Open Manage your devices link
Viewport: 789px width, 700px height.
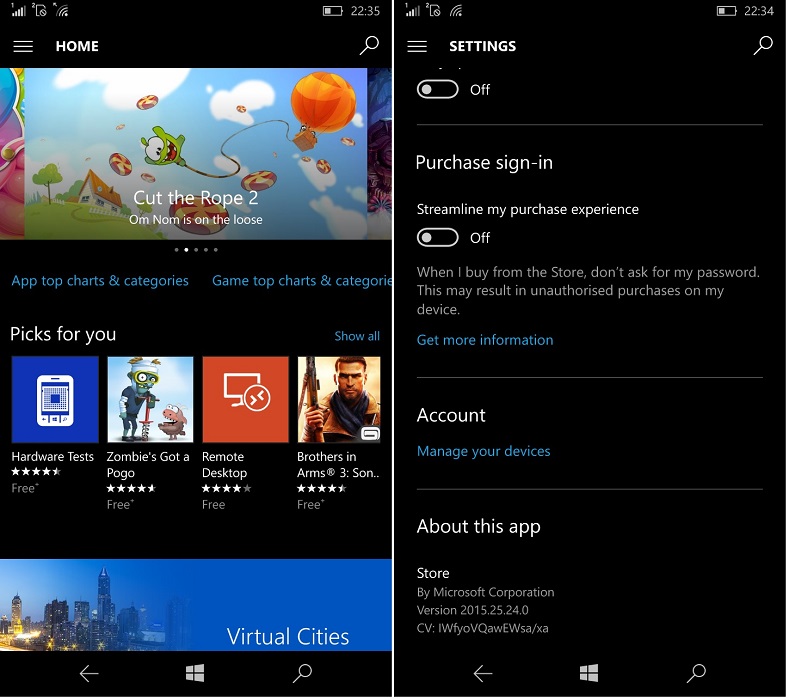(484, 452)
